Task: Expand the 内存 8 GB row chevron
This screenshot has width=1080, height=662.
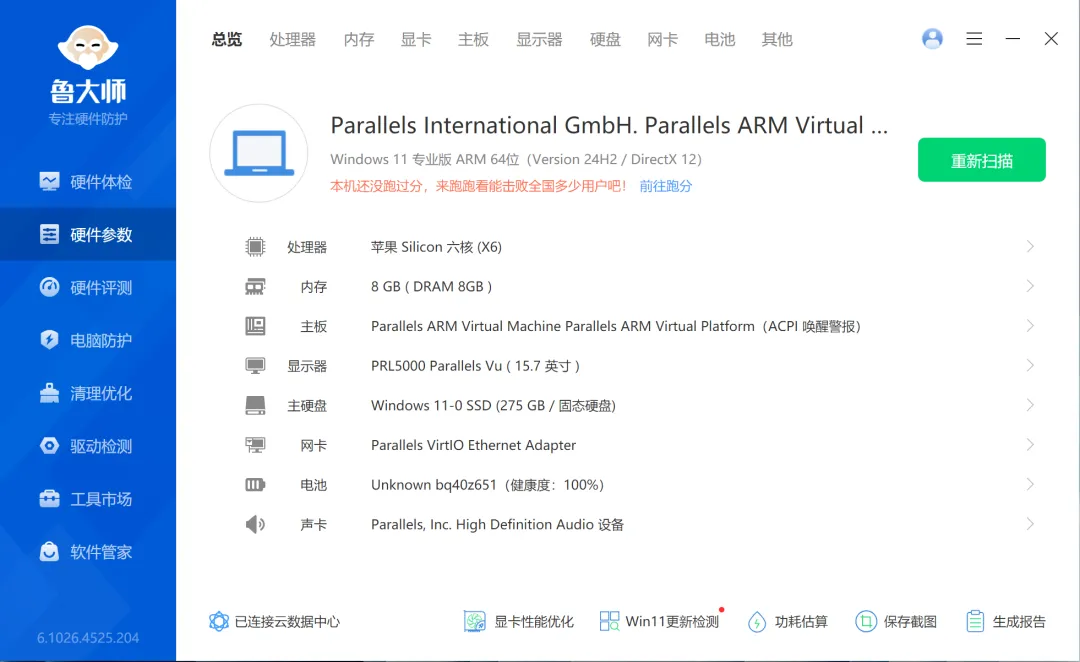Action: tap(1030, 286)
